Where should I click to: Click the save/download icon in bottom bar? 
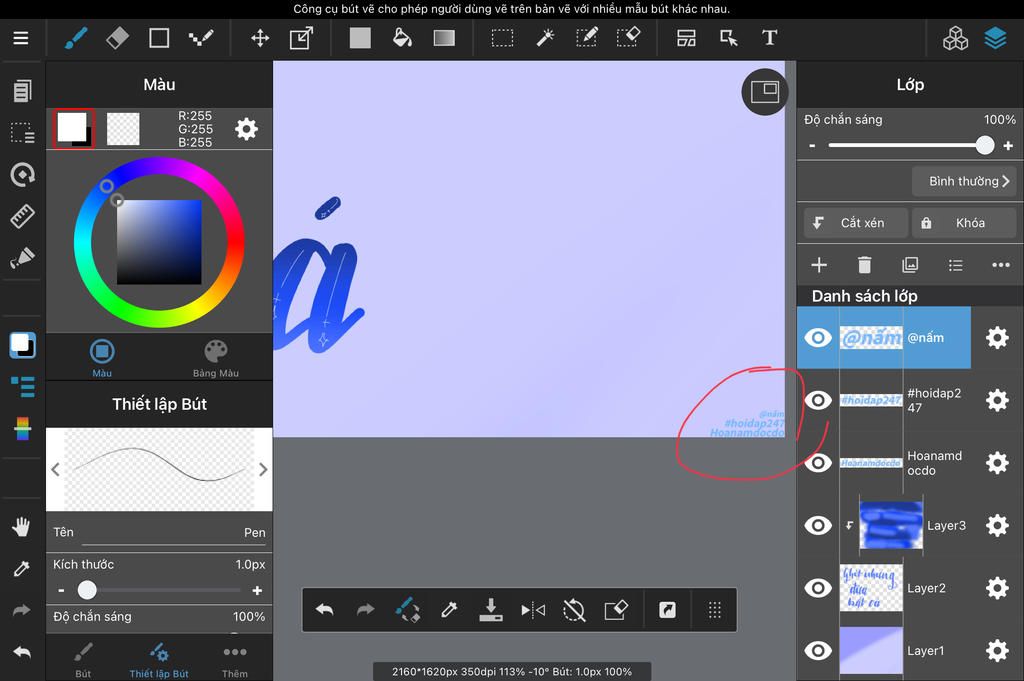[x=490, y=610]
